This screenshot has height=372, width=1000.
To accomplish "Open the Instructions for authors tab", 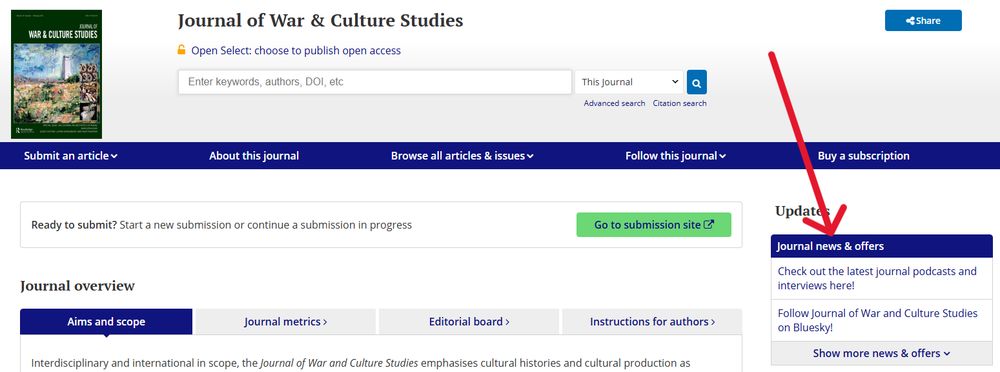I will 652,322.
